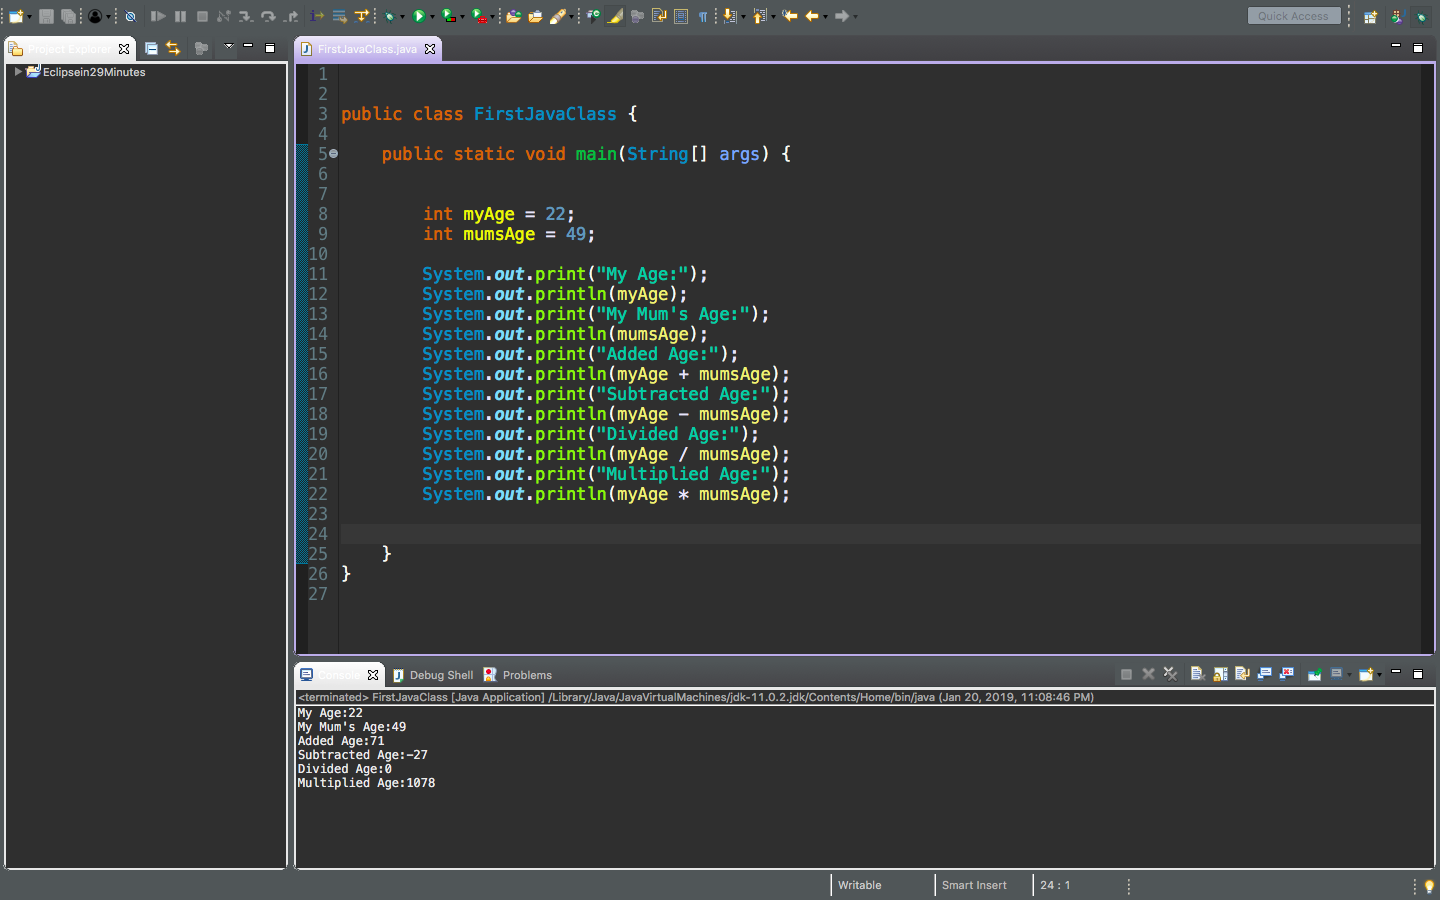Screen dimensions: 1440x900
Task: Click the Step Return icon
Action: click(x=290, y=16)
